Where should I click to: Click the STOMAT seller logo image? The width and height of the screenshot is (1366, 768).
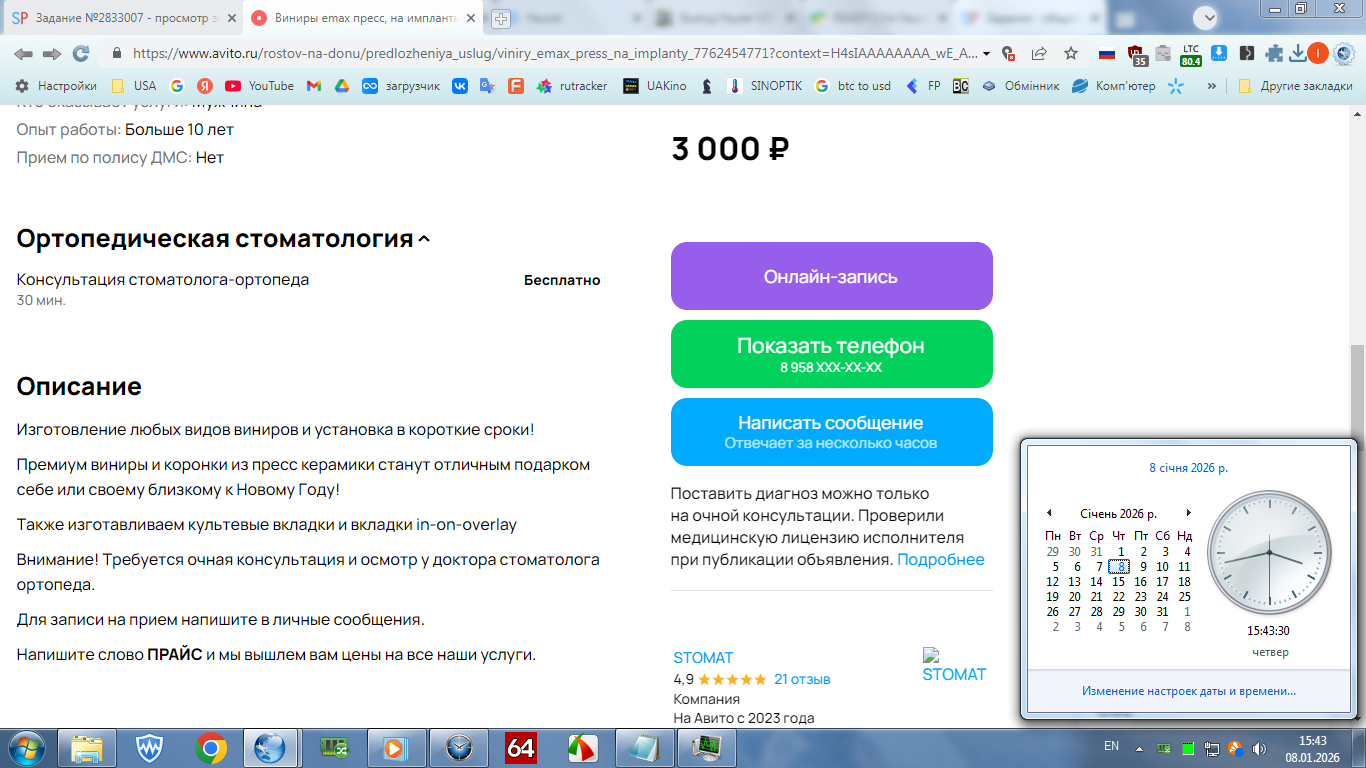(x=954, y=665)
